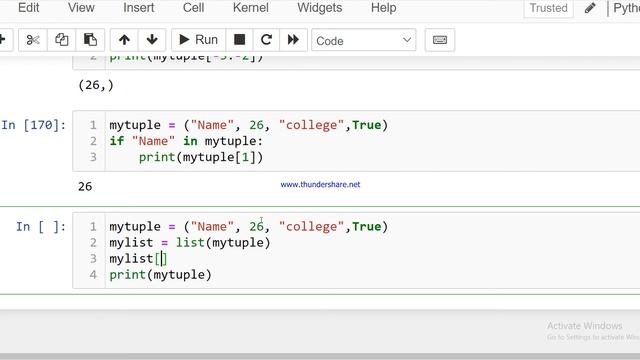640x360 pixels.
Task: Run the current cell
Action: (198, 40)
